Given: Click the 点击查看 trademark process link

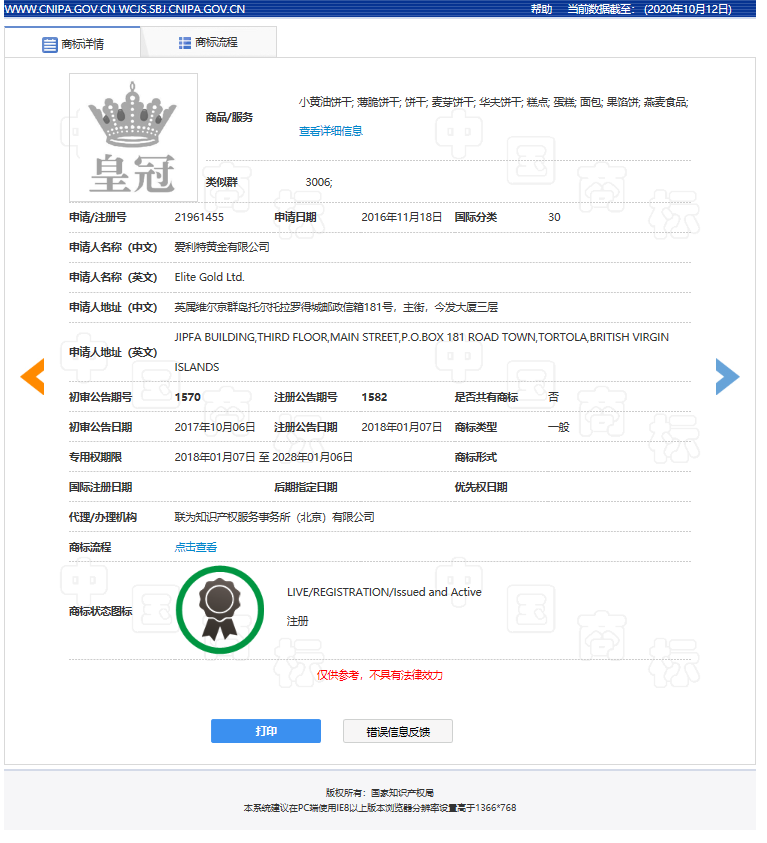Looking at the screenshot, I should point(195,547).
